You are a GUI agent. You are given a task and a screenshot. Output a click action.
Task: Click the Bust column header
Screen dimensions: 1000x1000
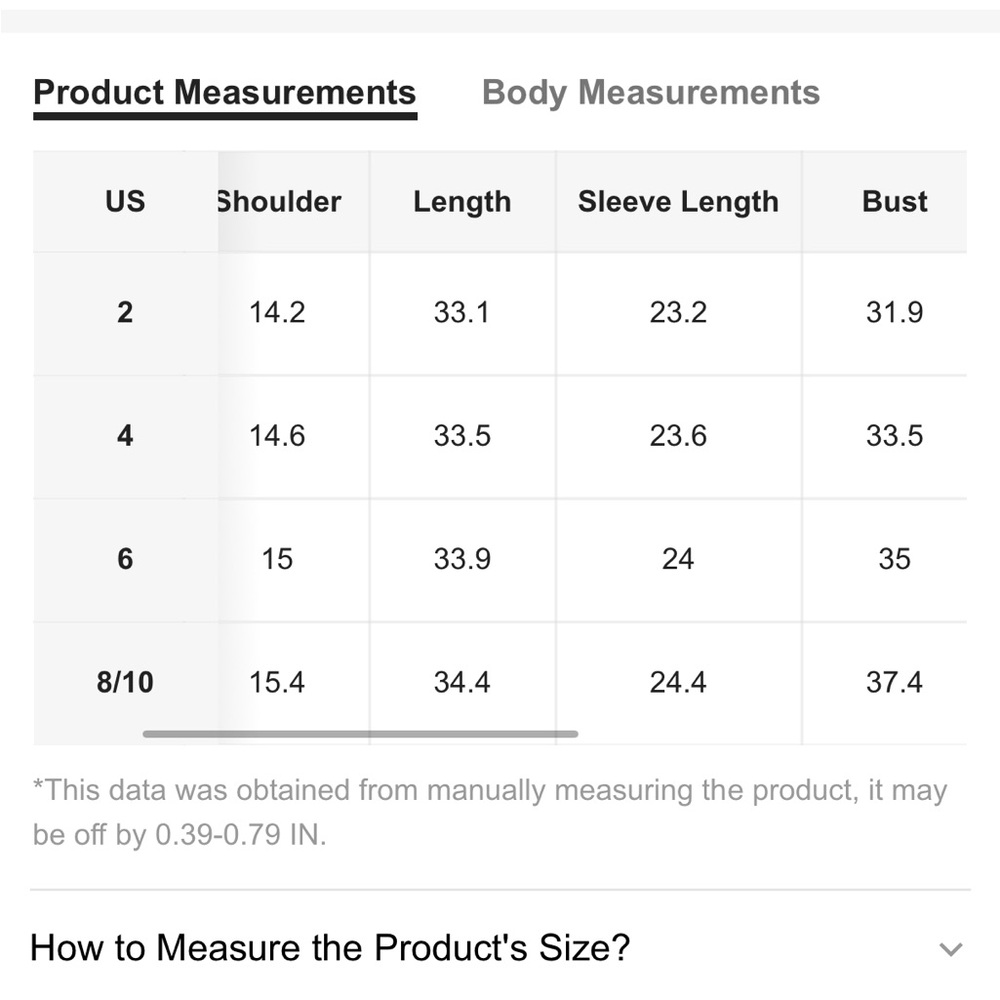[894, 201]
